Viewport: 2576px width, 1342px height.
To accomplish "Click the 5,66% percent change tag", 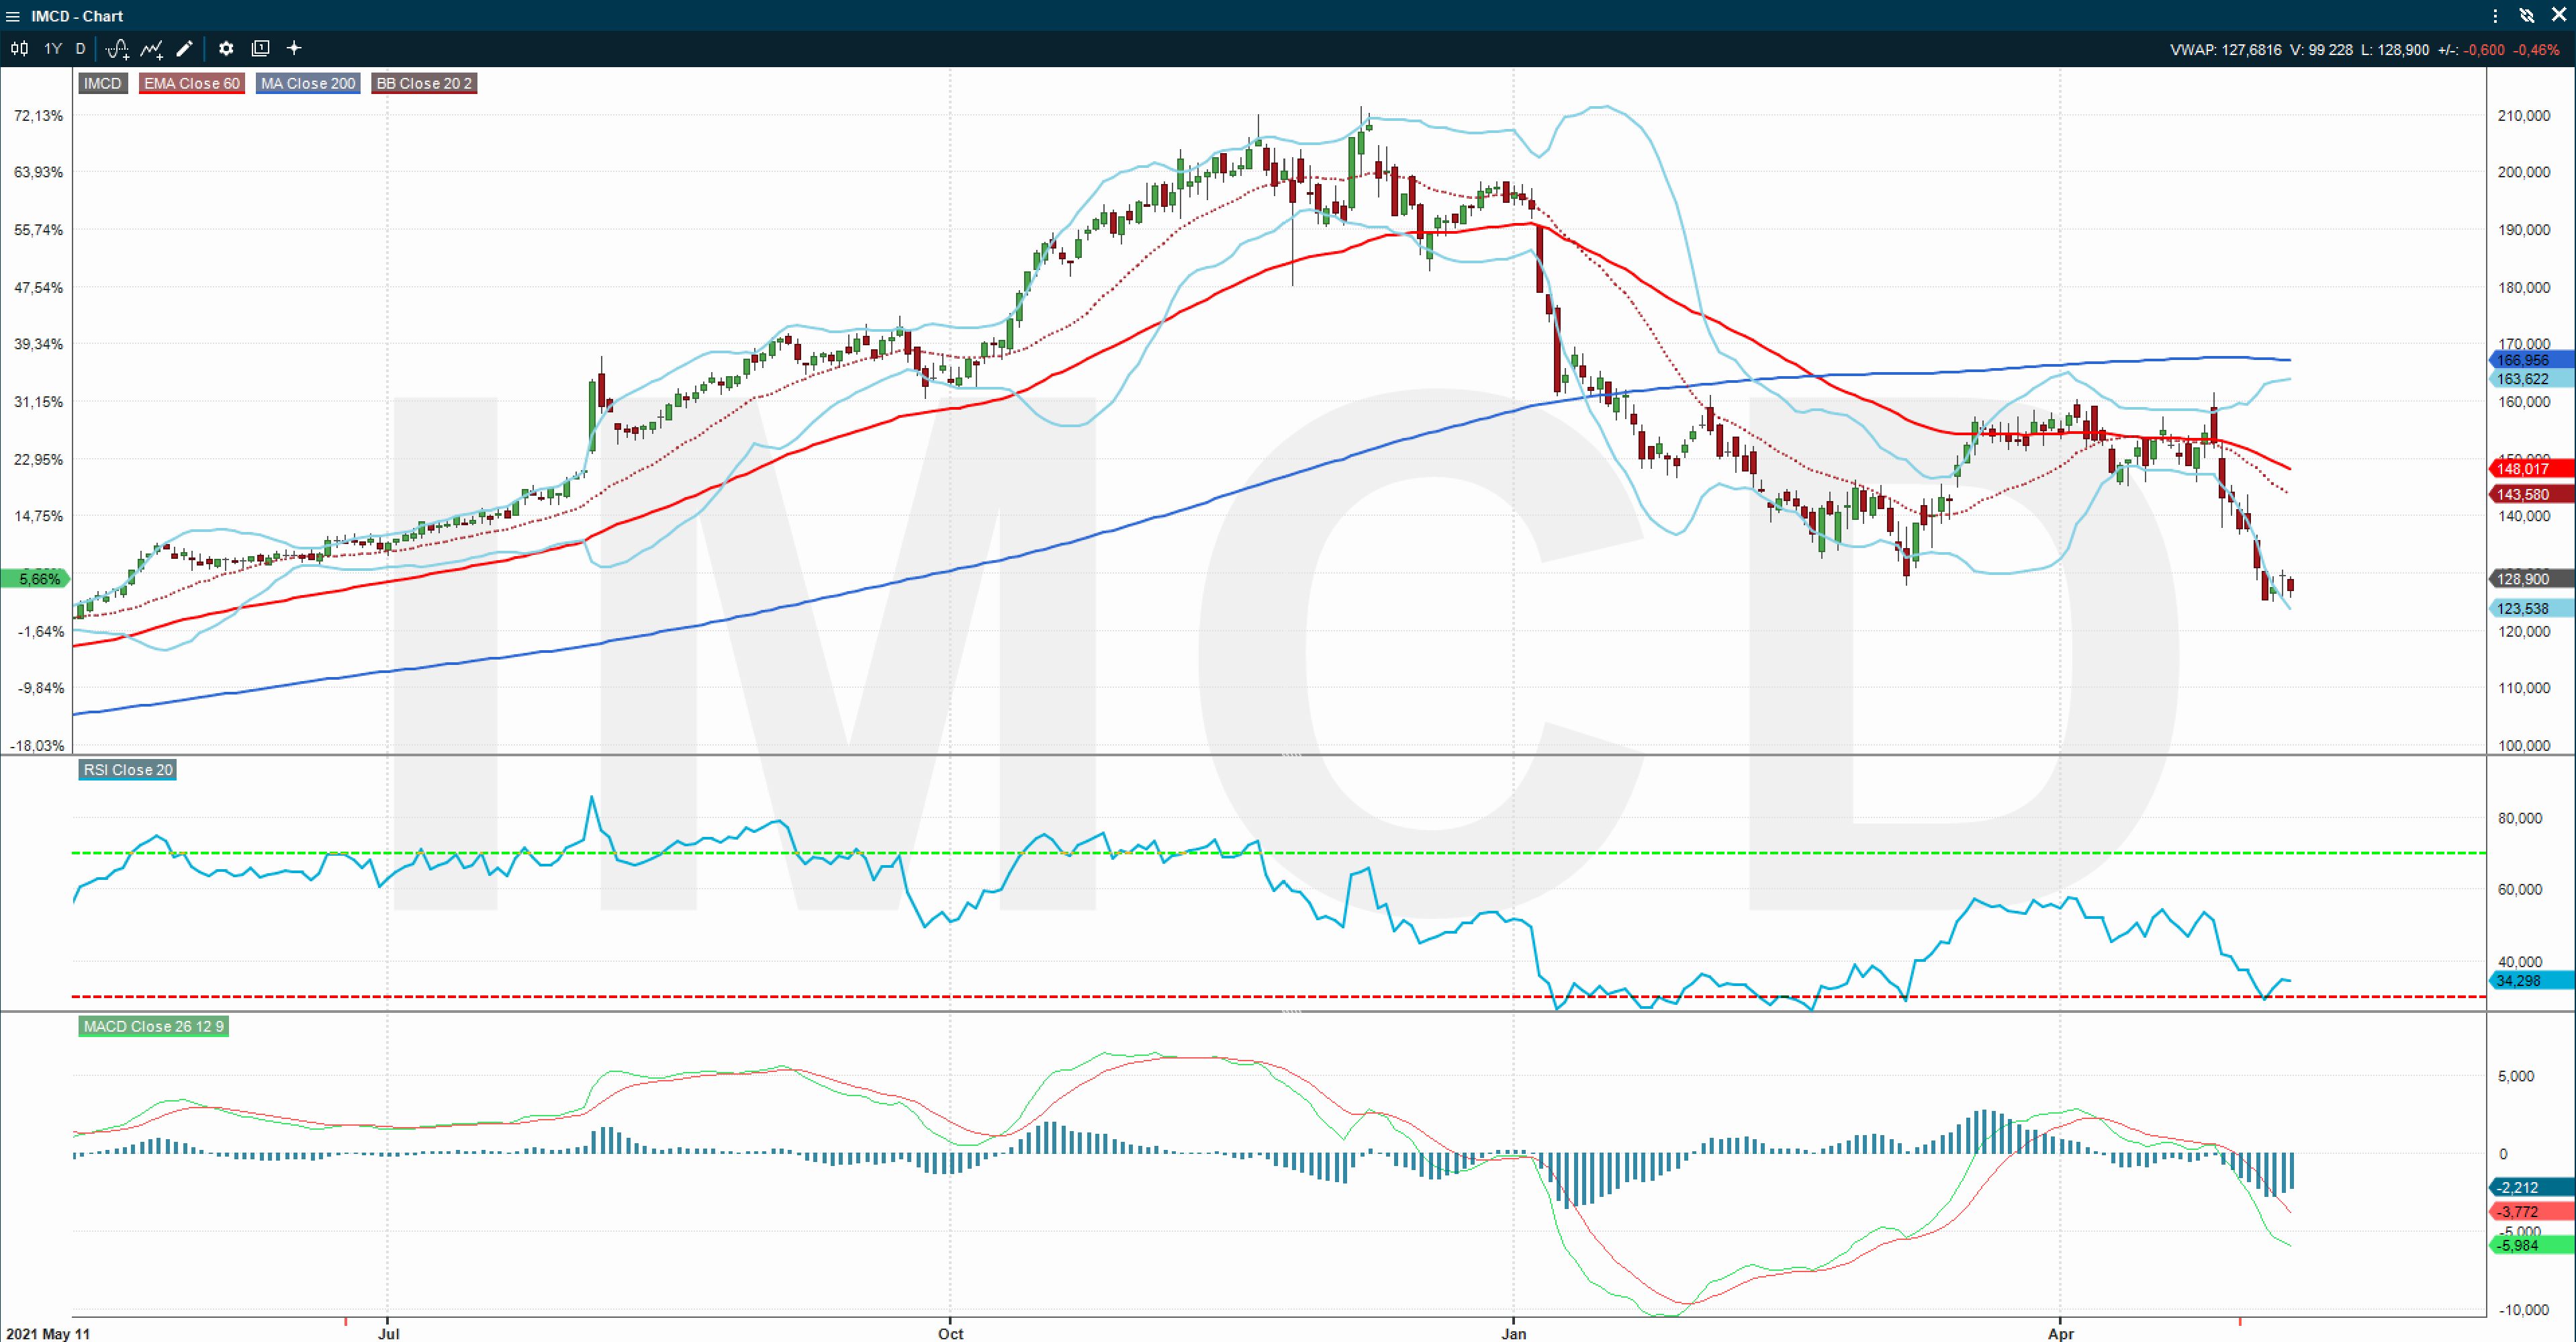I will pos(35,579).
